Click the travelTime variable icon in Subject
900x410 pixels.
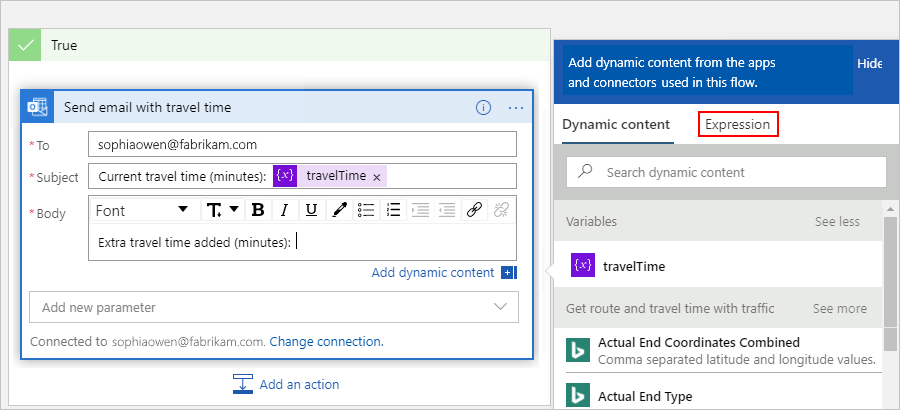(285, 176)
